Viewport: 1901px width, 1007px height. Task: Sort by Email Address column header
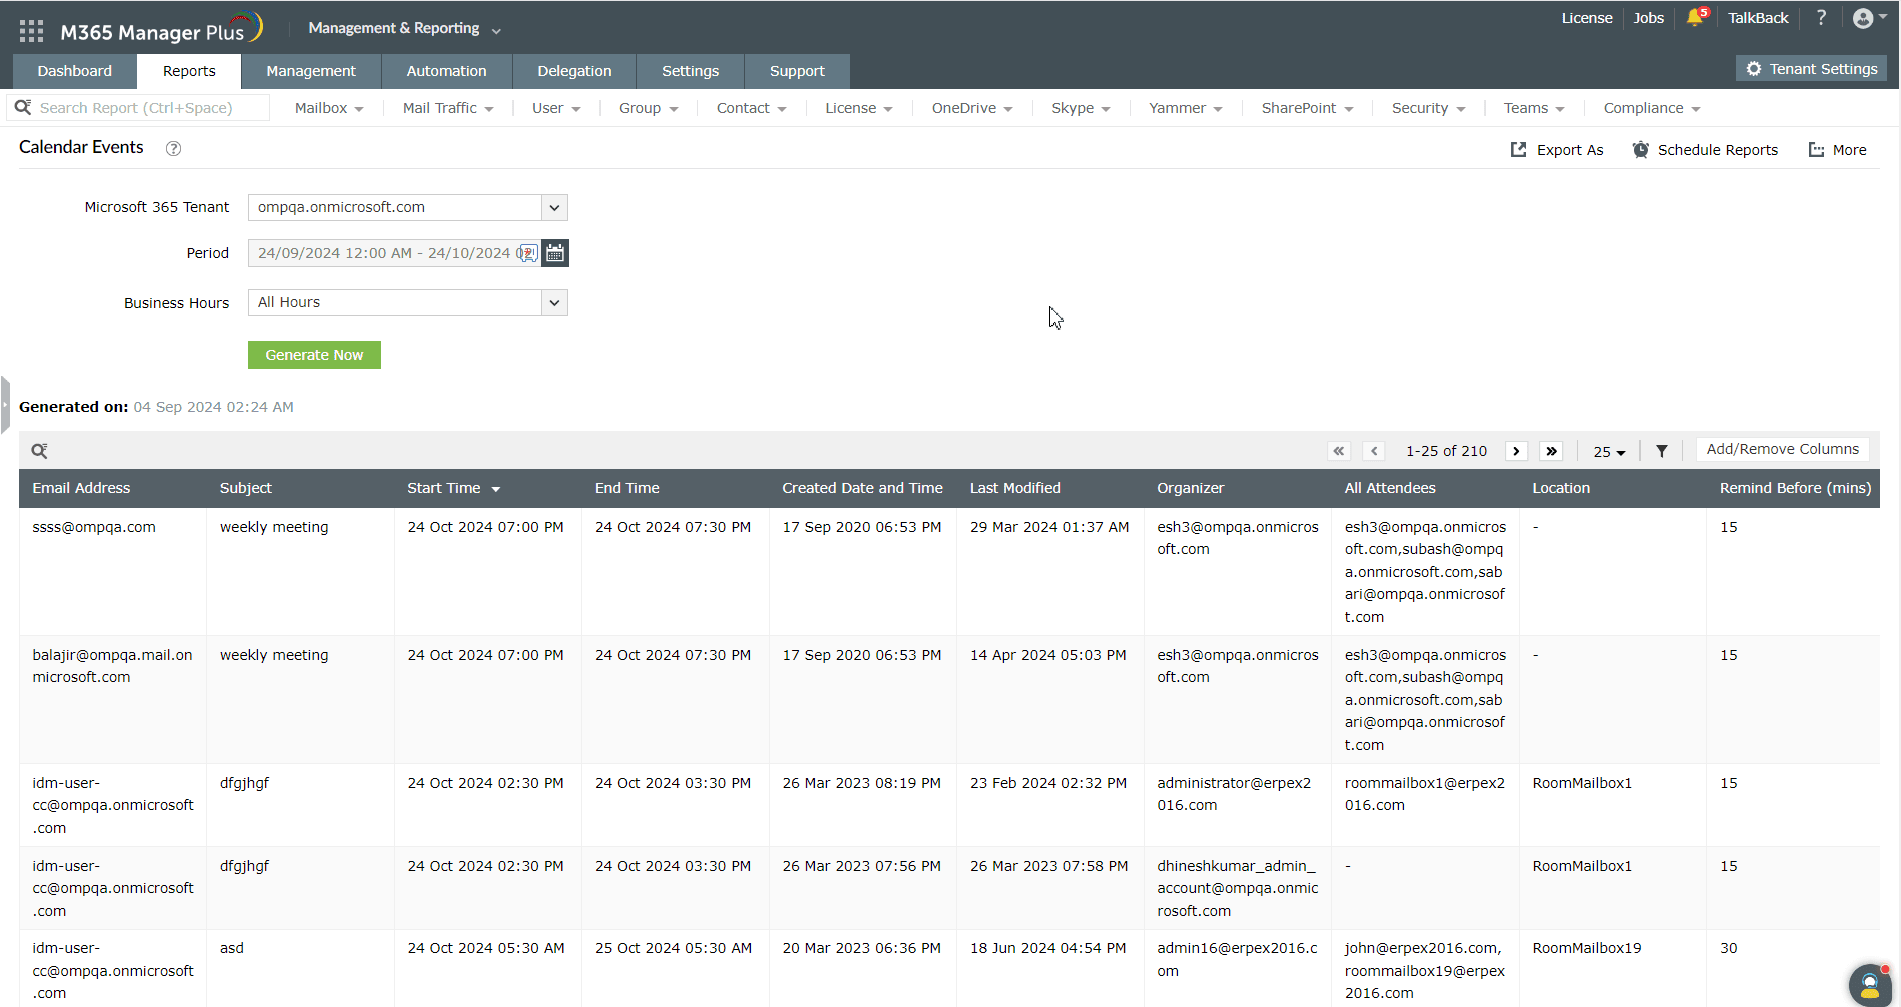click(x=81, y=488)
